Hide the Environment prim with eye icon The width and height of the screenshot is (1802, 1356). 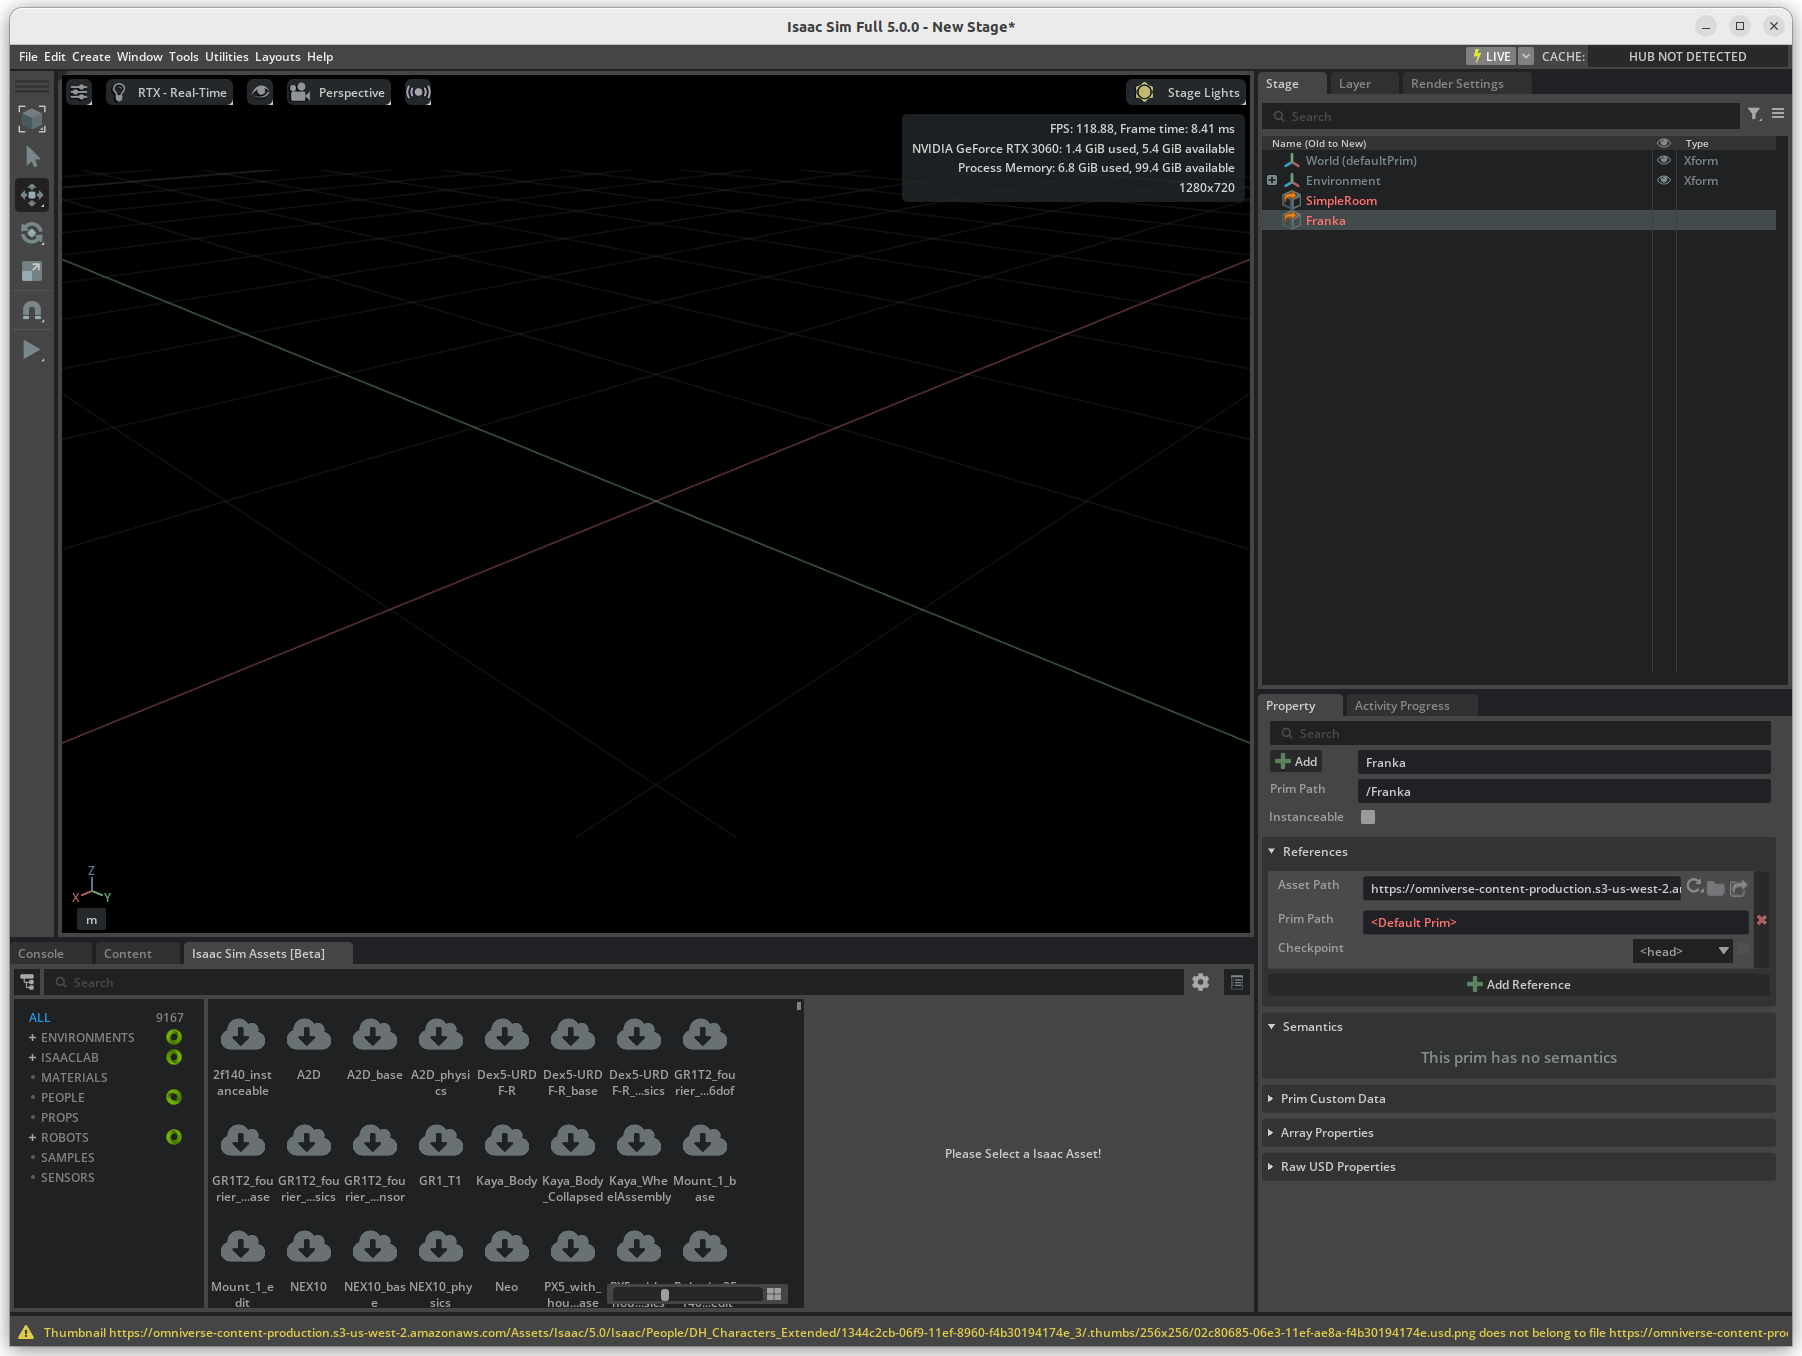point(1664,181)
